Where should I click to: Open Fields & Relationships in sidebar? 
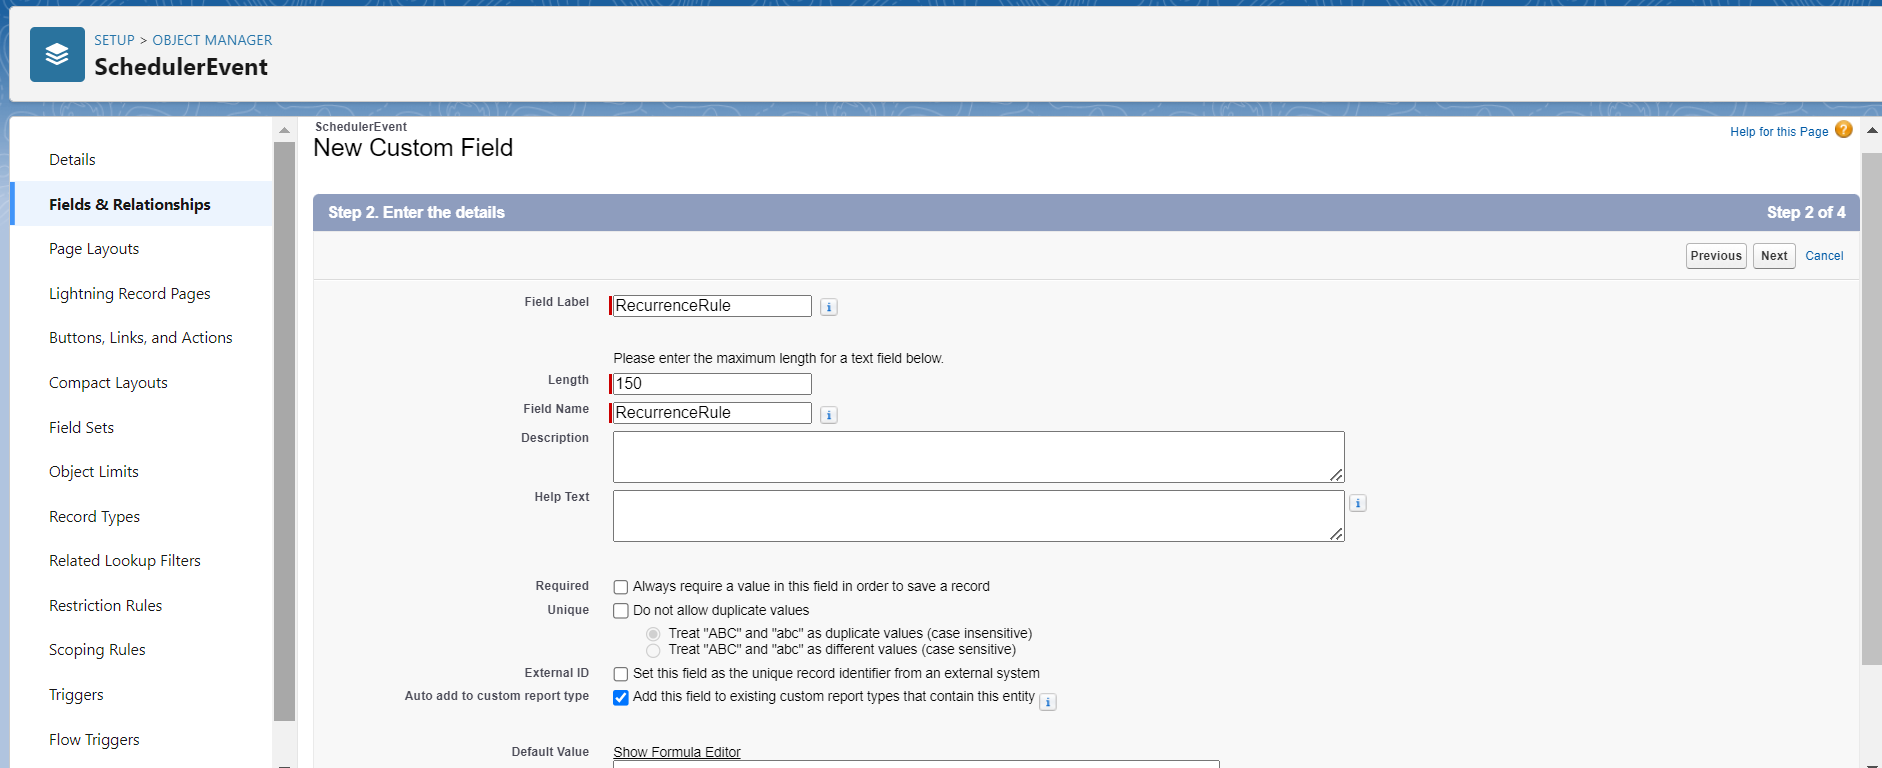(x=130, y=204)
